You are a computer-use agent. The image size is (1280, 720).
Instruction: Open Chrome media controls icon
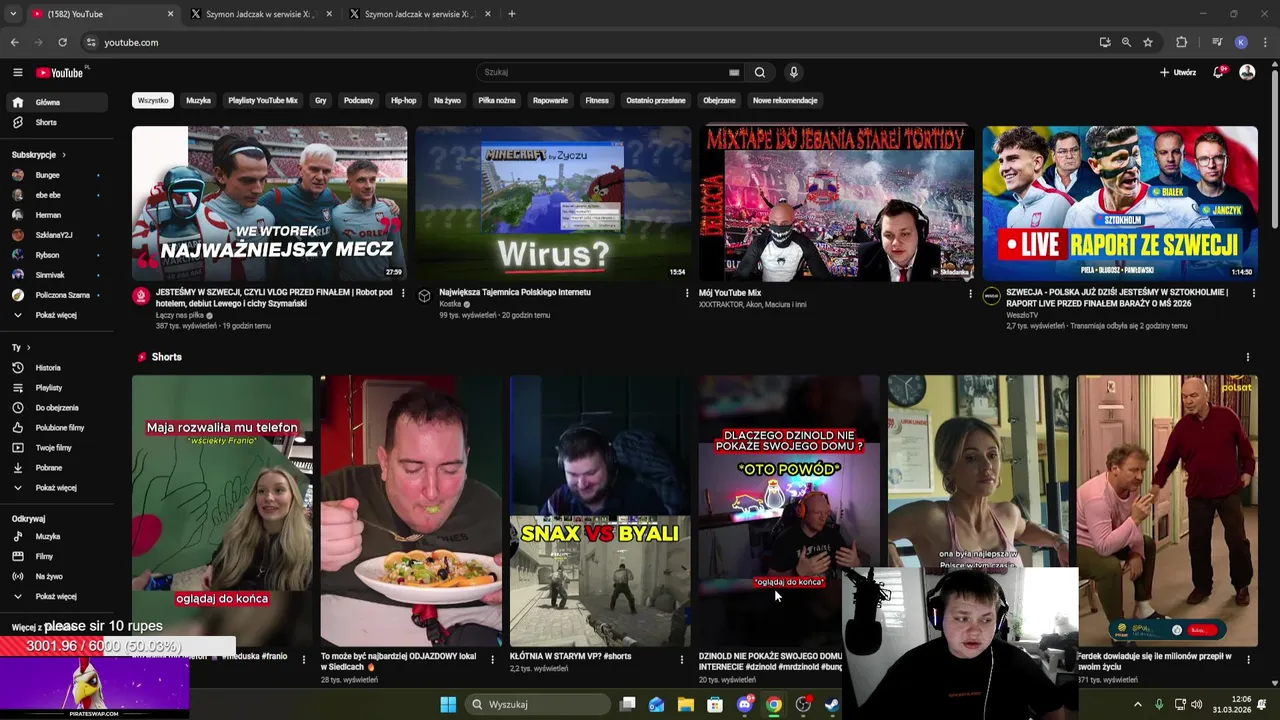1217,42
